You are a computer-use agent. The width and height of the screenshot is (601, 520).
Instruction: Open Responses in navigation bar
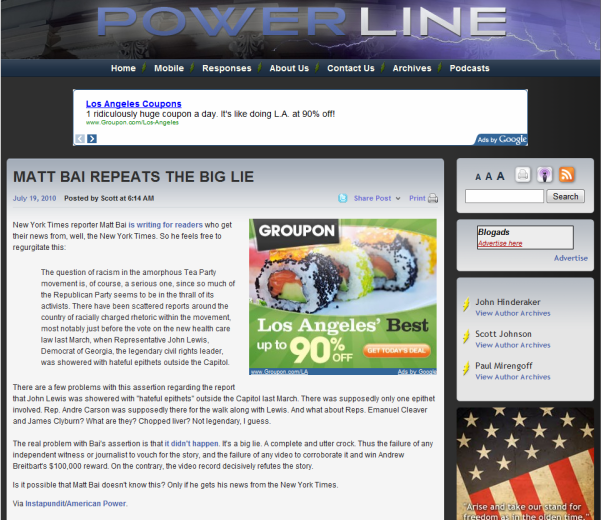coord(227,68)
